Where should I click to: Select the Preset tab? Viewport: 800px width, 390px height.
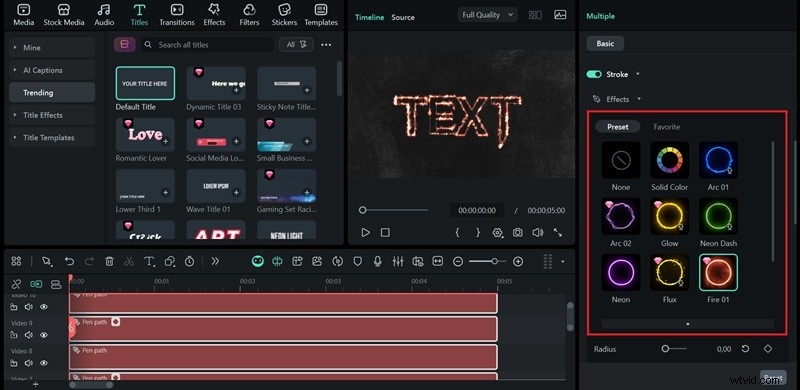(x=617, y=127)
